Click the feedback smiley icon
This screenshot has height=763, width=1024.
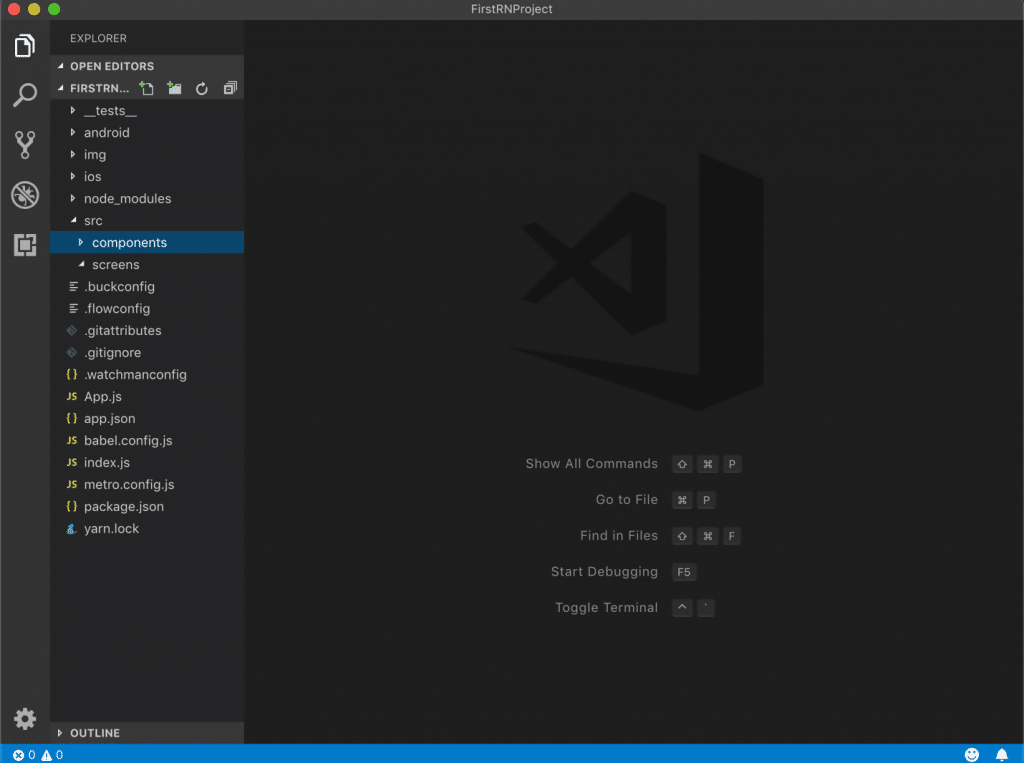point(972,754)
